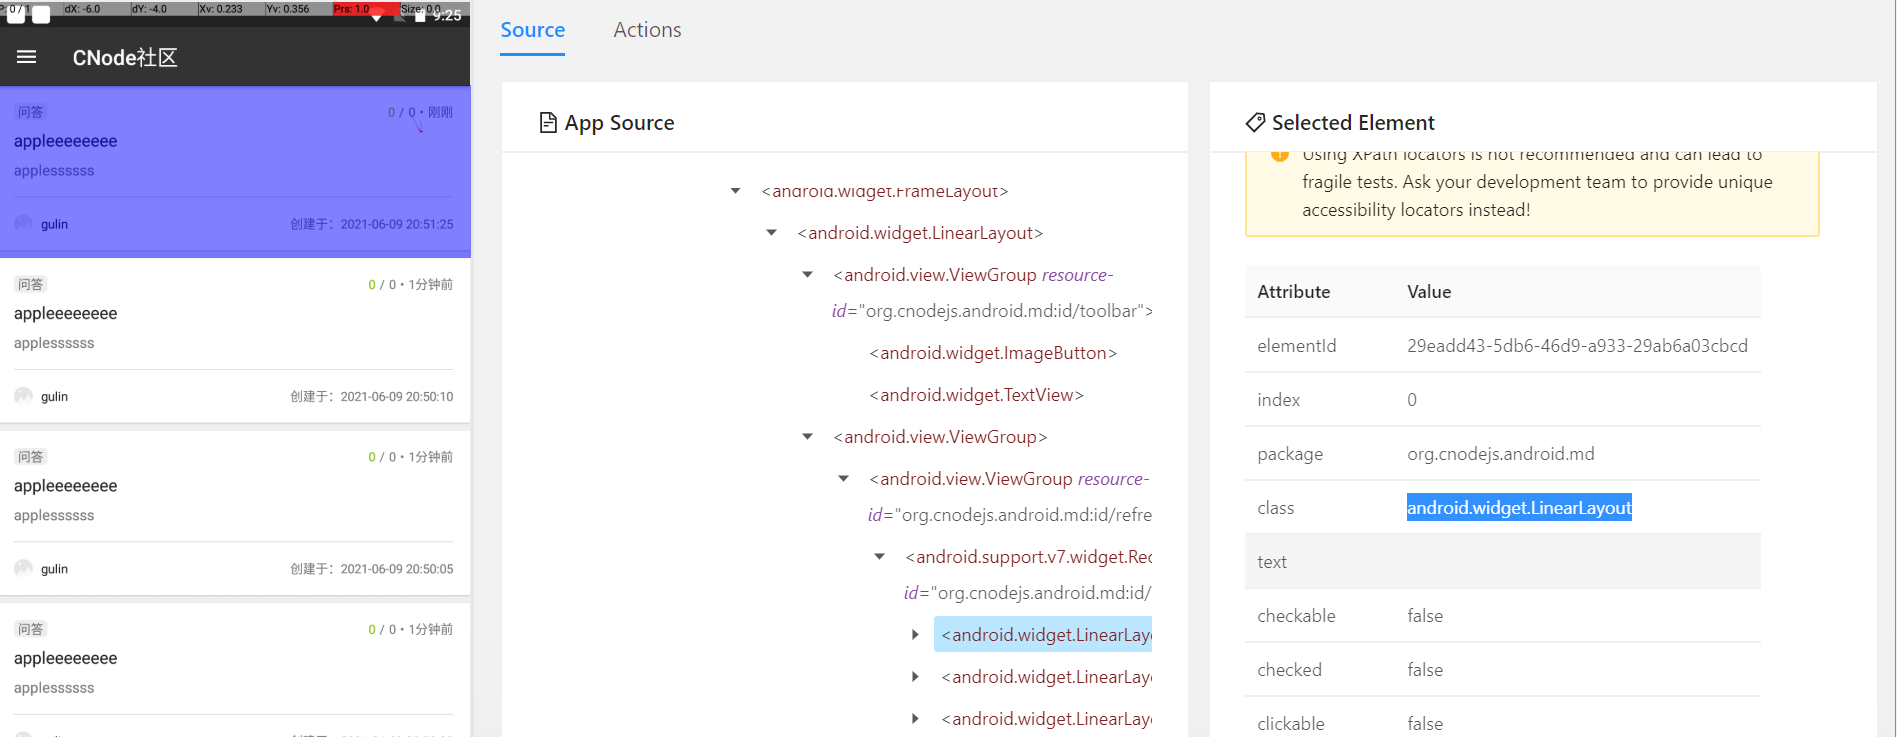Image resolution: width=1897 pixels, height=737 pixels.
Task: Click the Selected Element tag icon
Action: [x=1255, y=123]
